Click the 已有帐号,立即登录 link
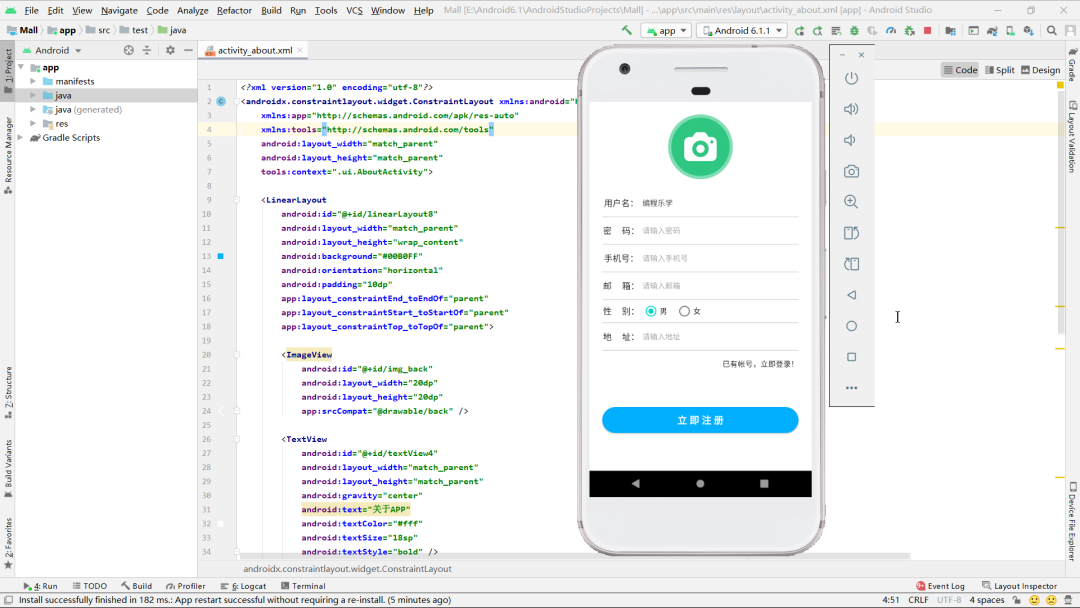Screen dimensions: 1080x608 pyautogui.click(x=758, y=364)
